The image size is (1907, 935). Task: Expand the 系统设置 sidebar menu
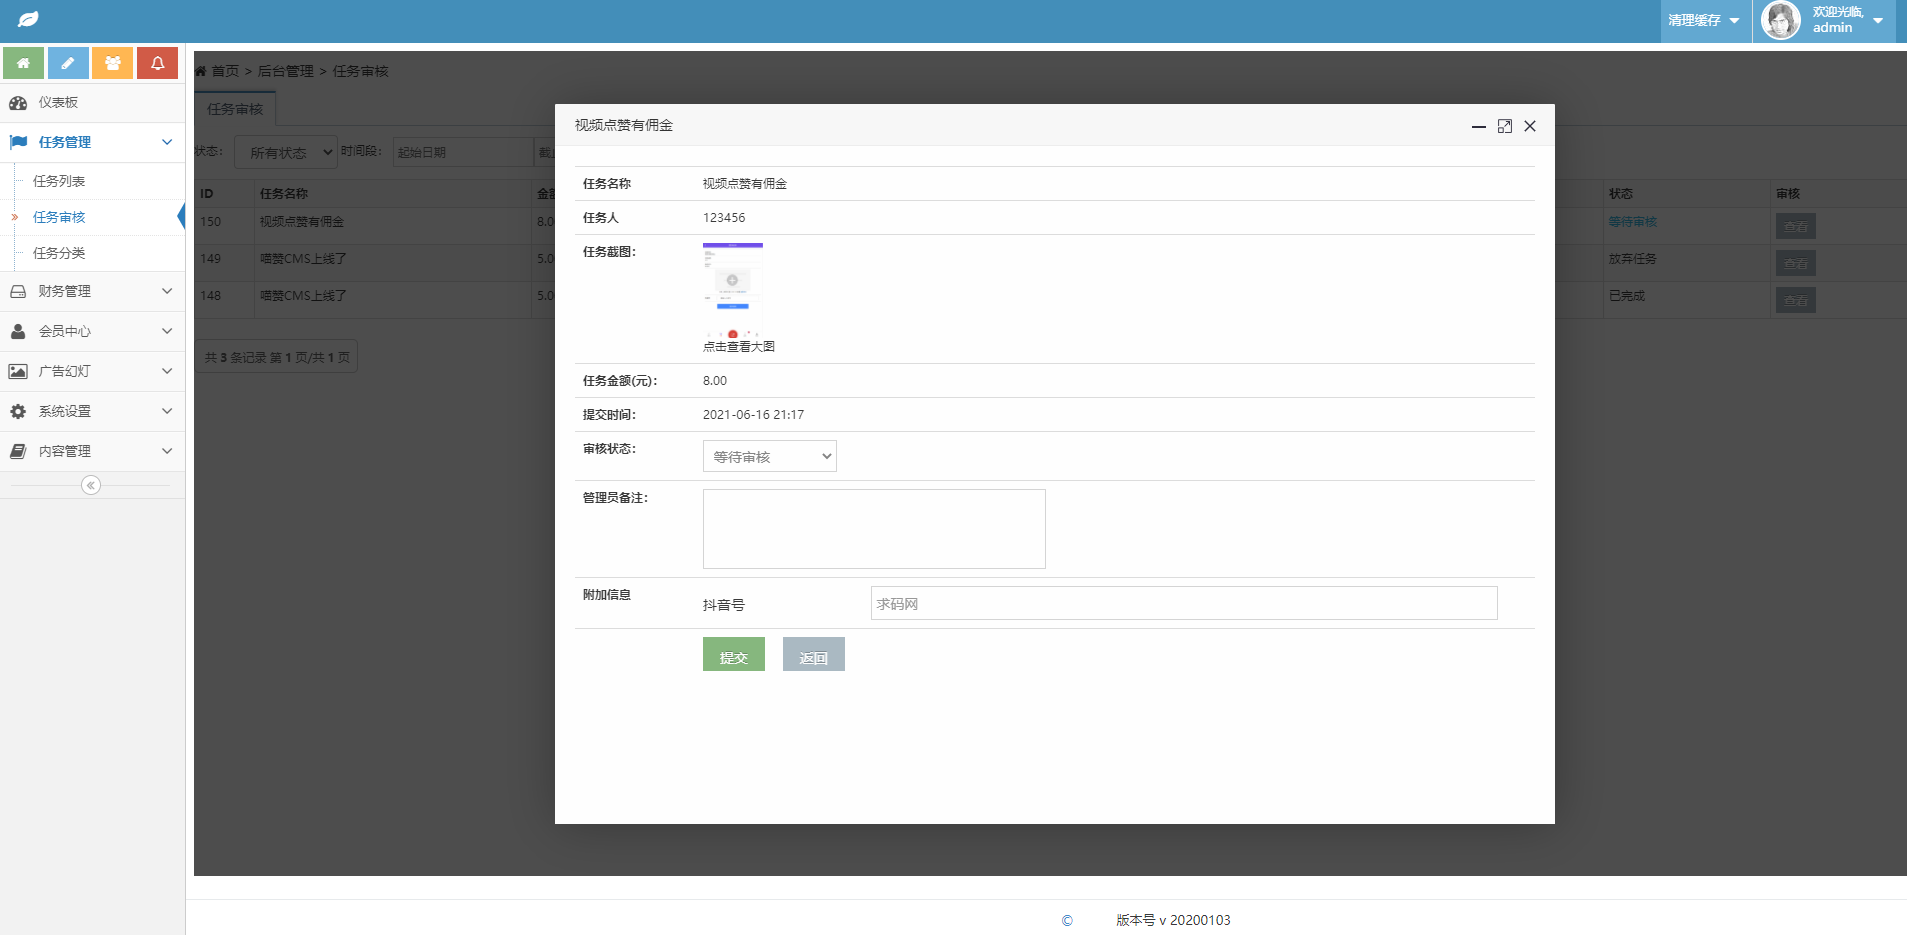[92, 411]
